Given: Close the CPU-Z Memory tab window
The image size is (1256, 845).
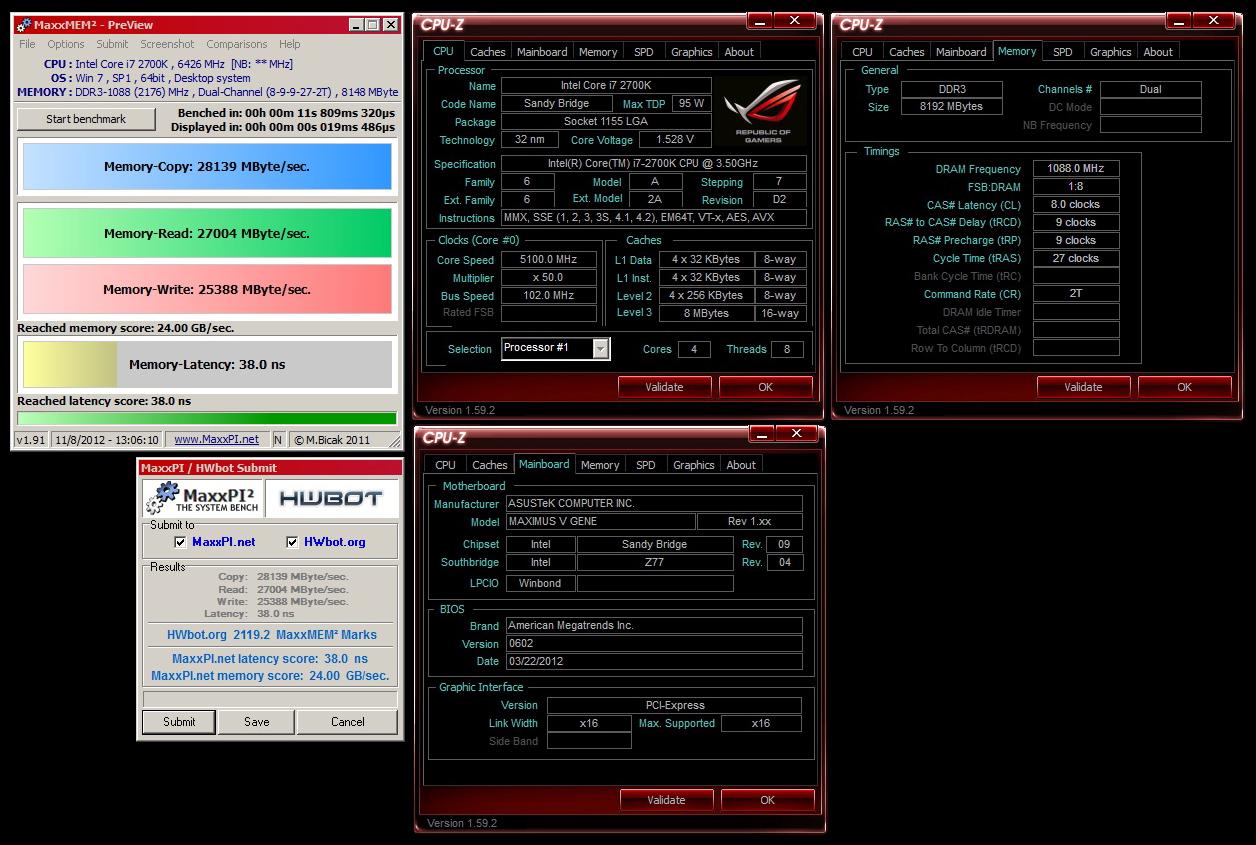Looking at the screenshot, I should click(x=1216, y=20).
